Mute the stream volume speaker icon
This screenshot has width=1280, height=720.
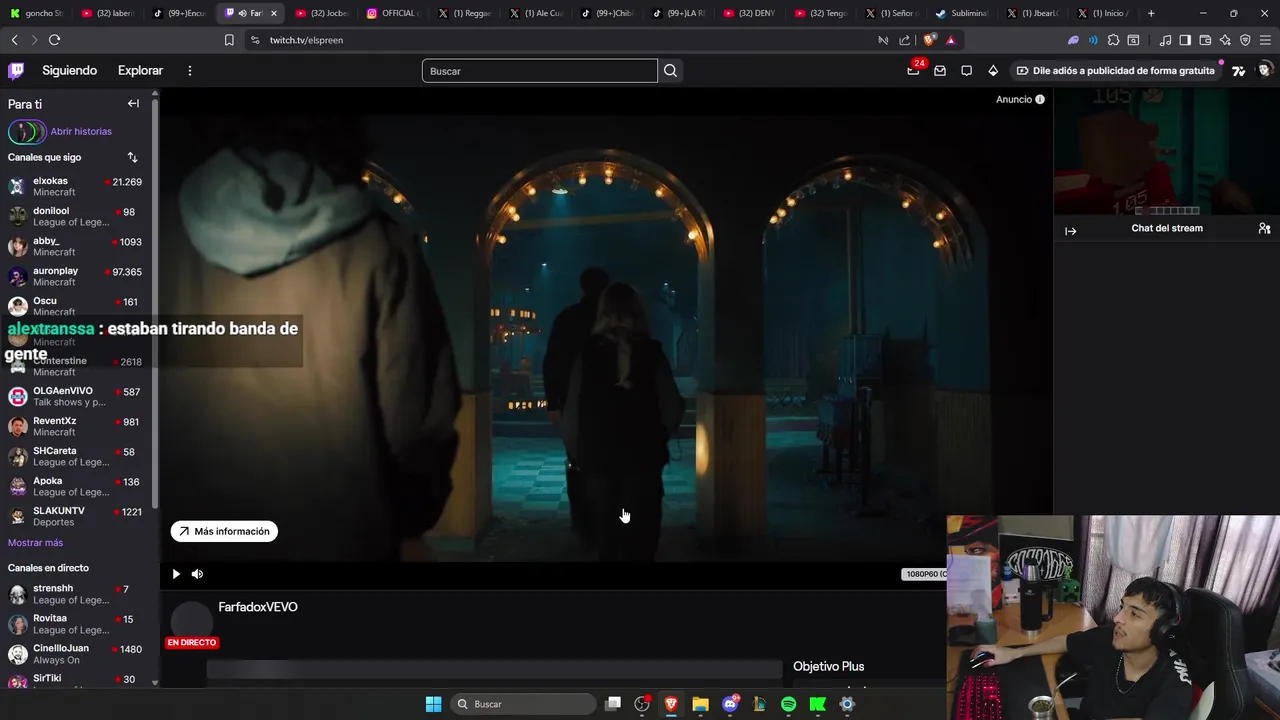click(x=197, y=574)
